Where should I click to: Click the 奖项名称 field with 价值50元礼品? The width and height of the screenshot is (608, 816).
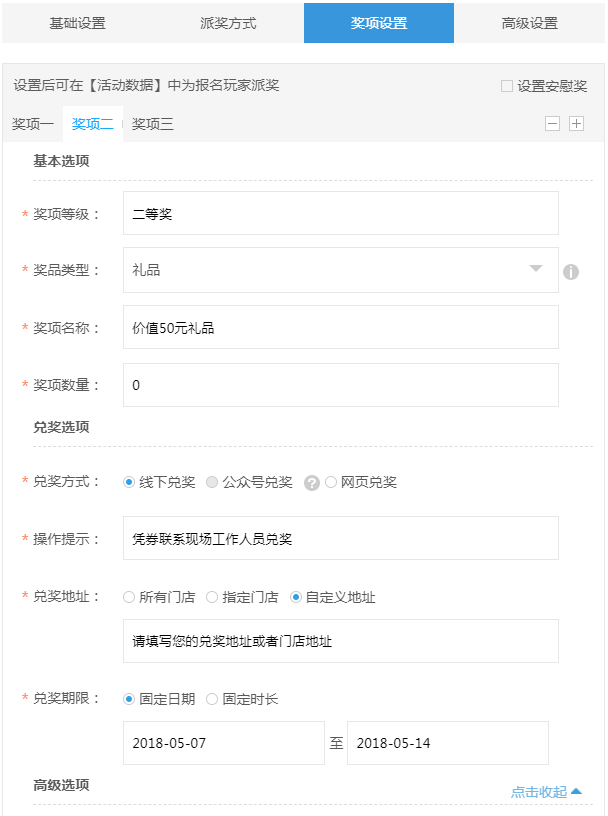pos(341,327)
